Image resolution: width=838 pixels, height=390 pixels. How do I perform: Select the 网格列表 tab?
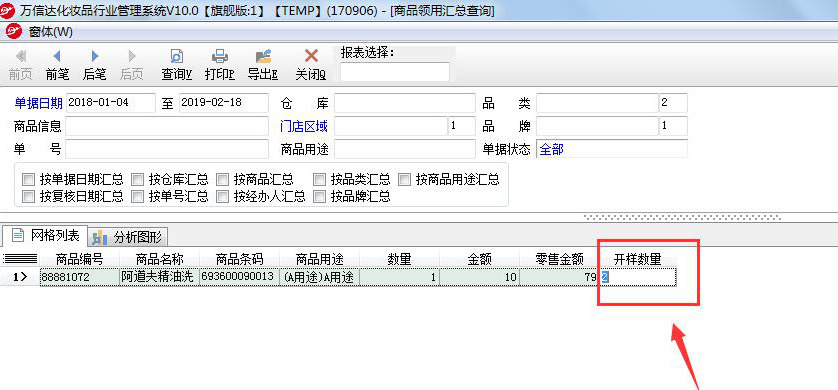[45, 235]
